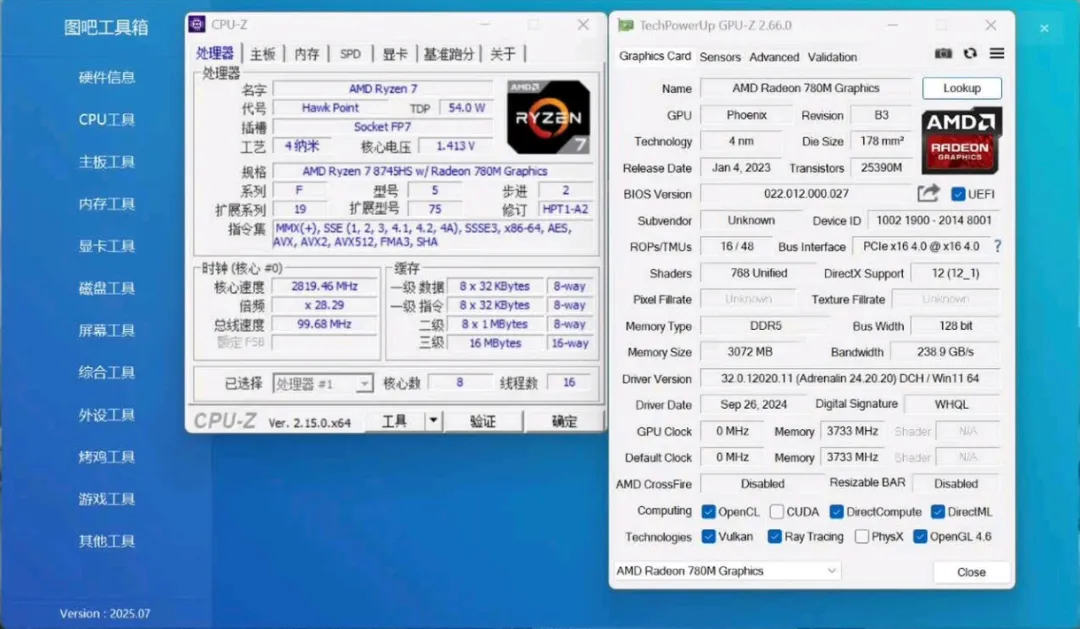The height and width of the screenshot is (629, 1080).
Task: Click the 规格 AMD Ryzen 7 8745HS value
Action: 433,171
